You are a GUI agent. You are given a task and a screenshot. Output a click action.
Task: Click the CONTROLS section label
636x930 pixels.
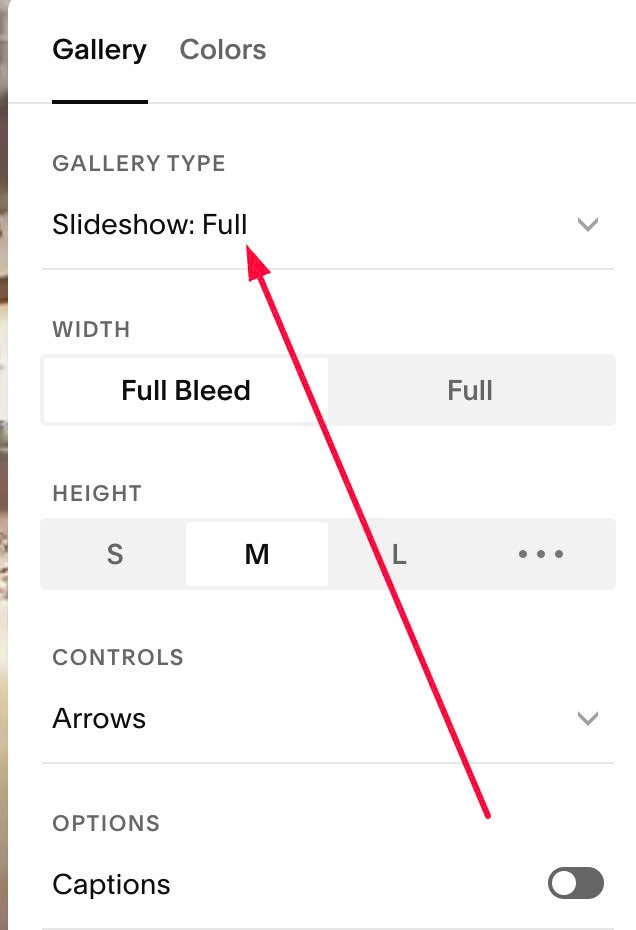click(x=118, y=657)
